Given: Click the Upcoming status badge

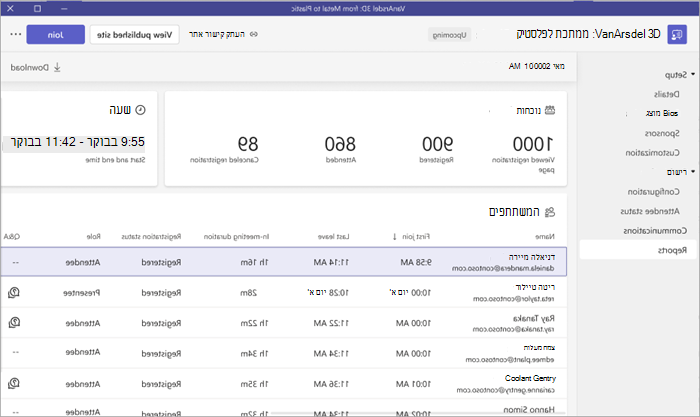Looking at the screenshot, I should pos(450,35).
